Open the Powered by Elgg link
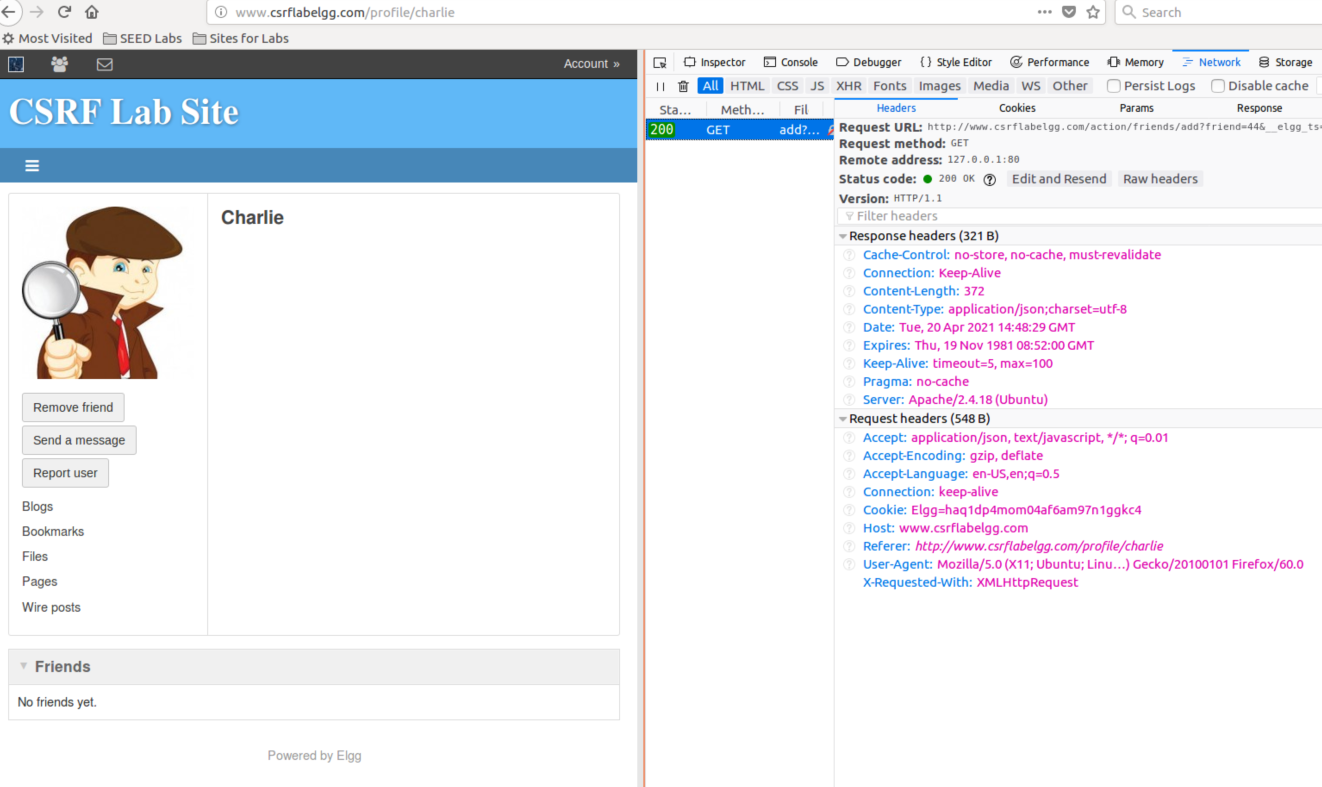 coord(314,756)
